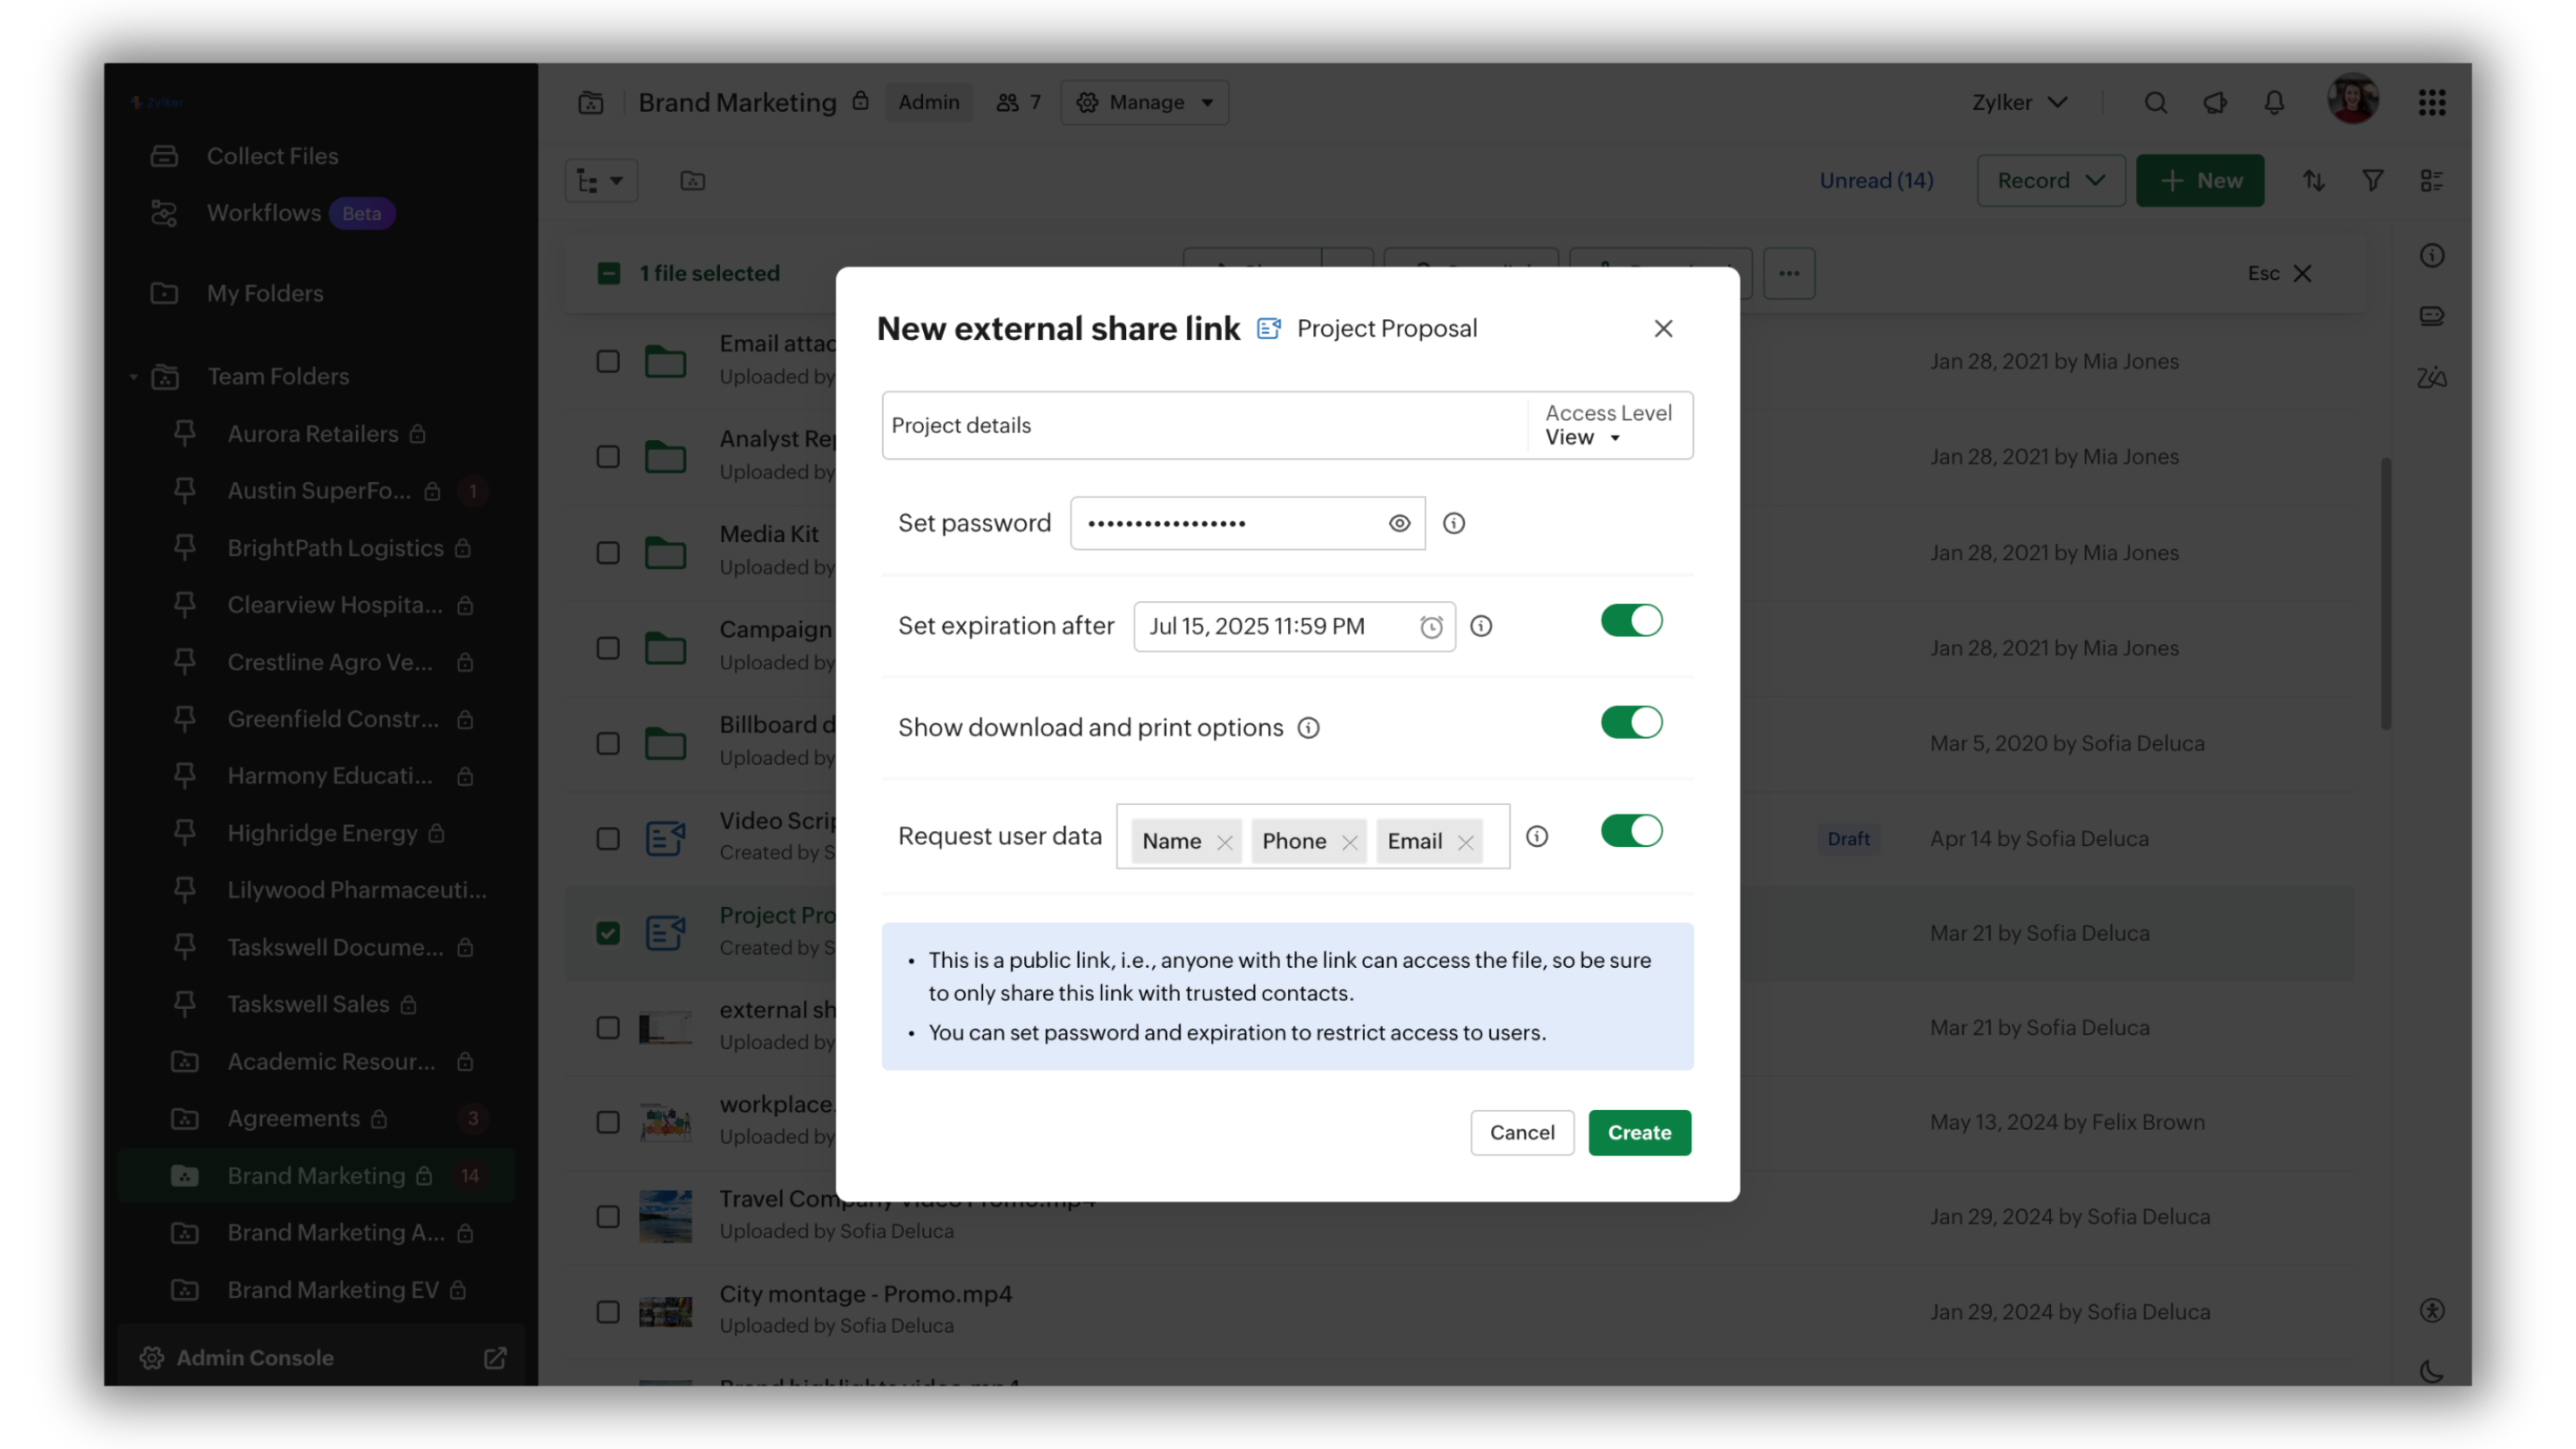The image size is (2576, 1449).
Task: Open the Zylker workspace dropdown
Action: [2019, 102]
